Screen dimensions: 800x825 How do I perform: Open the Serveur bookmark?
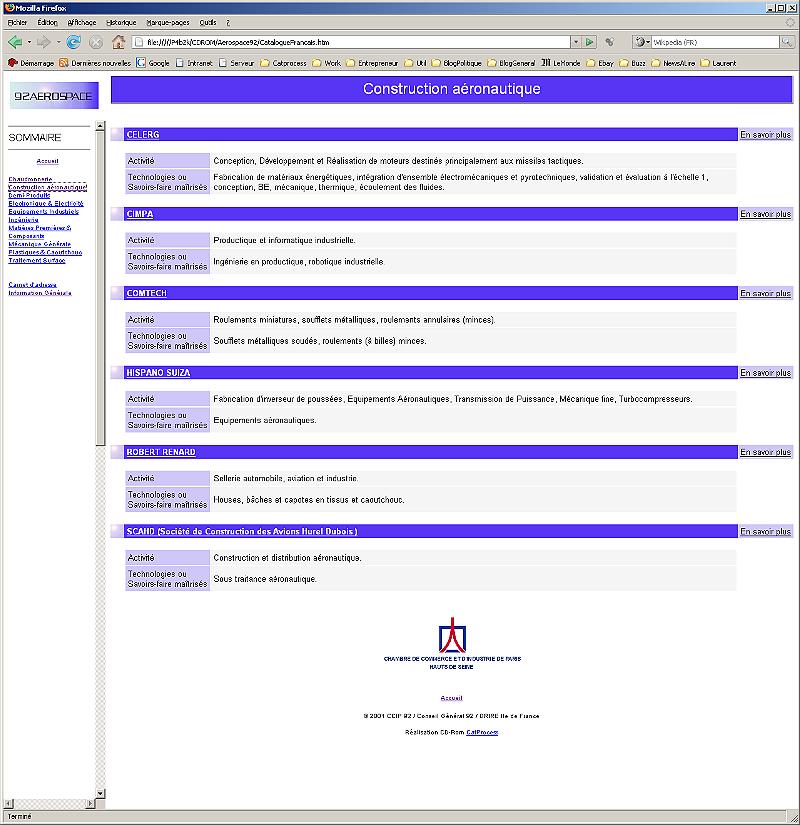tap(236, 63)
